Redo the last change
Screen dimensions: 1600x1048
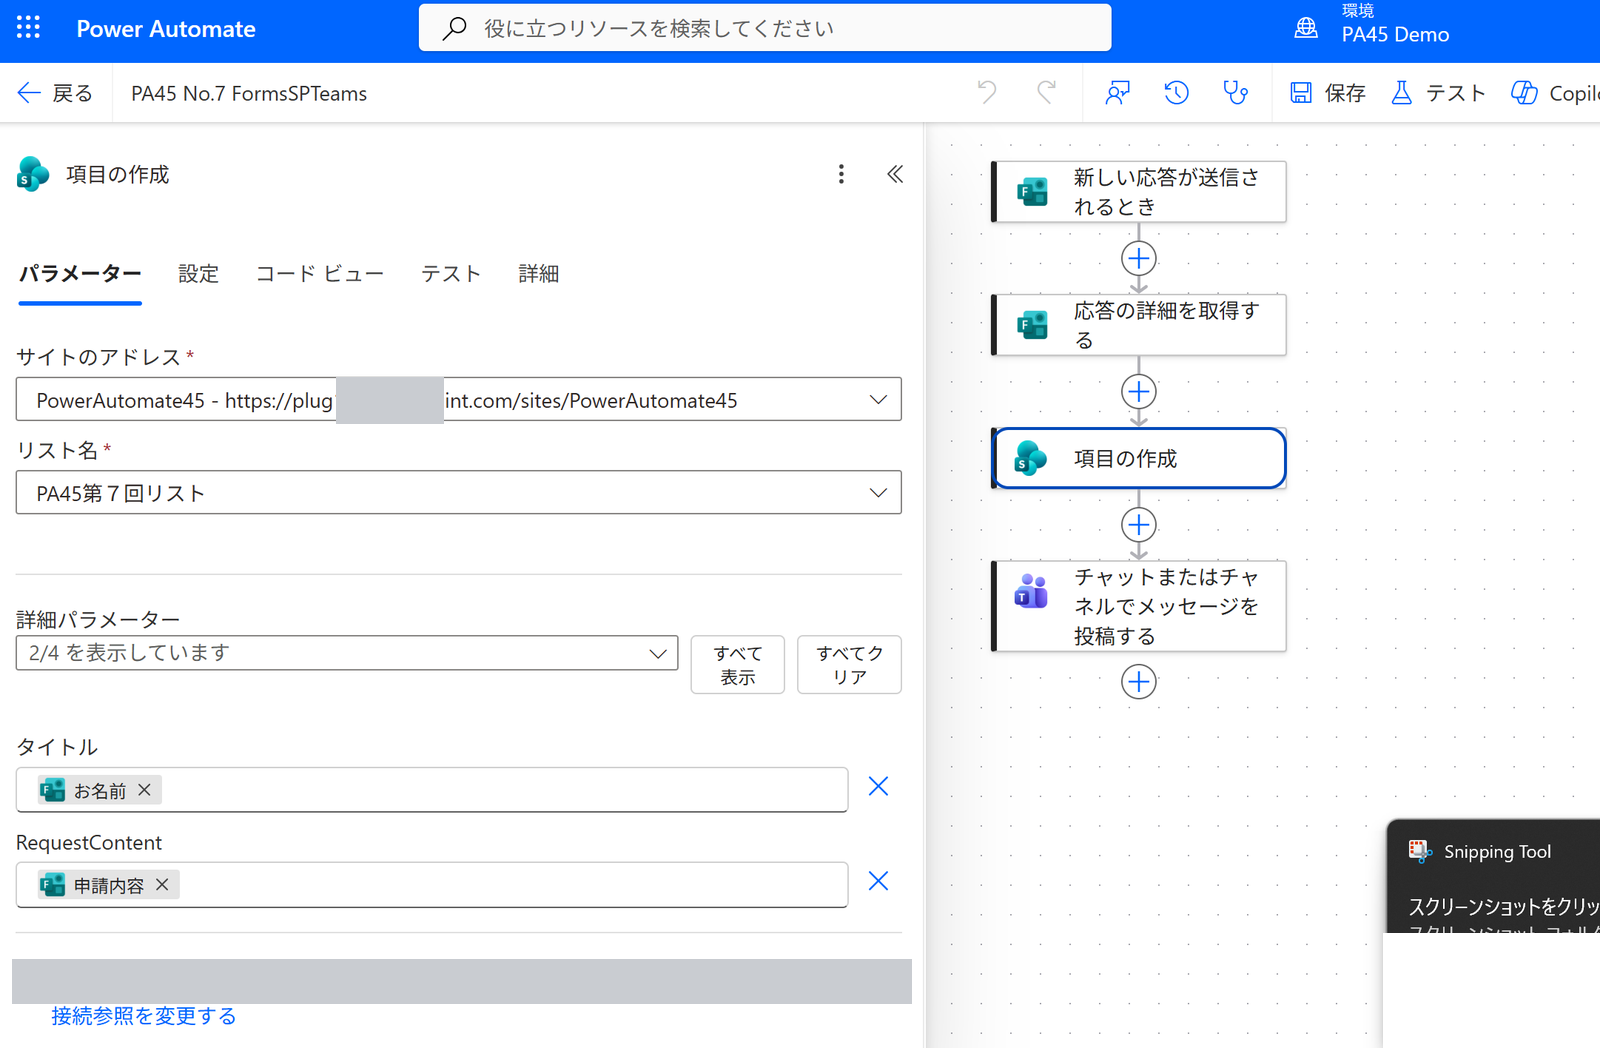[1046, 93]
